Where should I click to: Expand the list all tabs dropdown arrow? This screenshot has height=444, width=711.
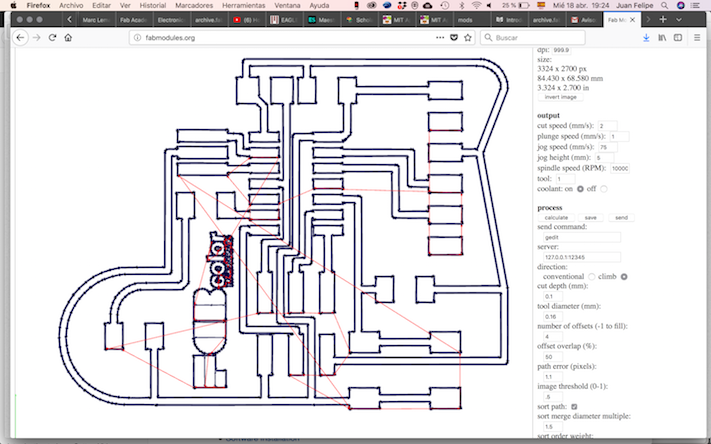click(x=681, y=19)
